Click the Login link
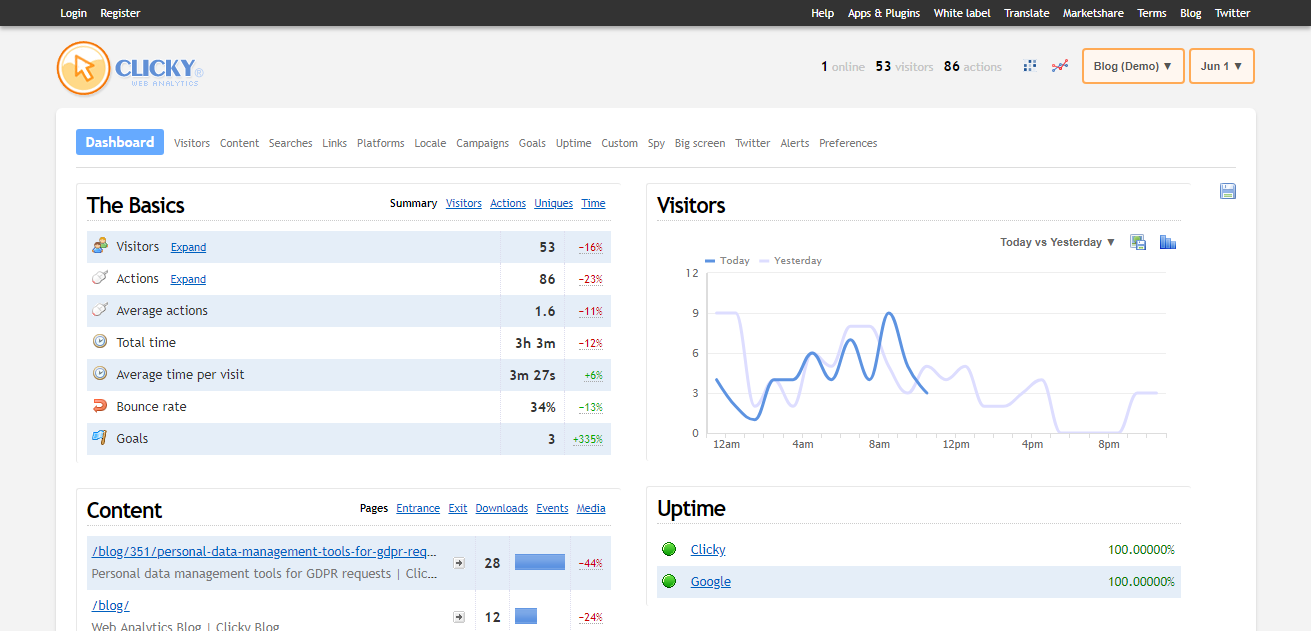 74,13
